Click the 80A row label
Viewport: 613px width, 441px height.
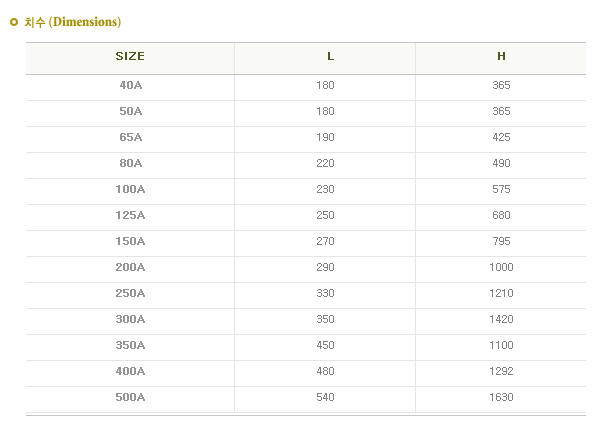(130, 163)
